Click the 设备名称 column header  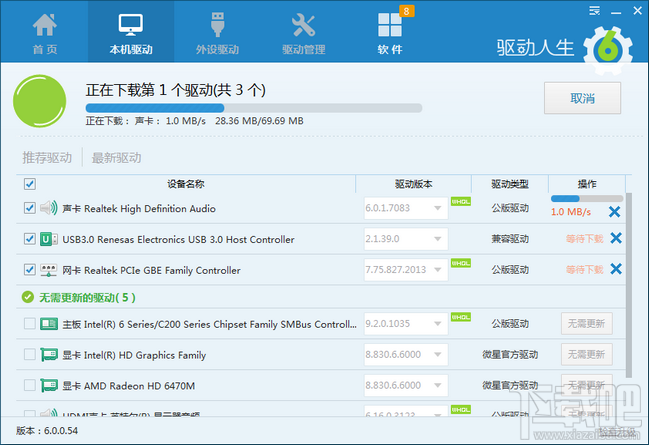186,184
